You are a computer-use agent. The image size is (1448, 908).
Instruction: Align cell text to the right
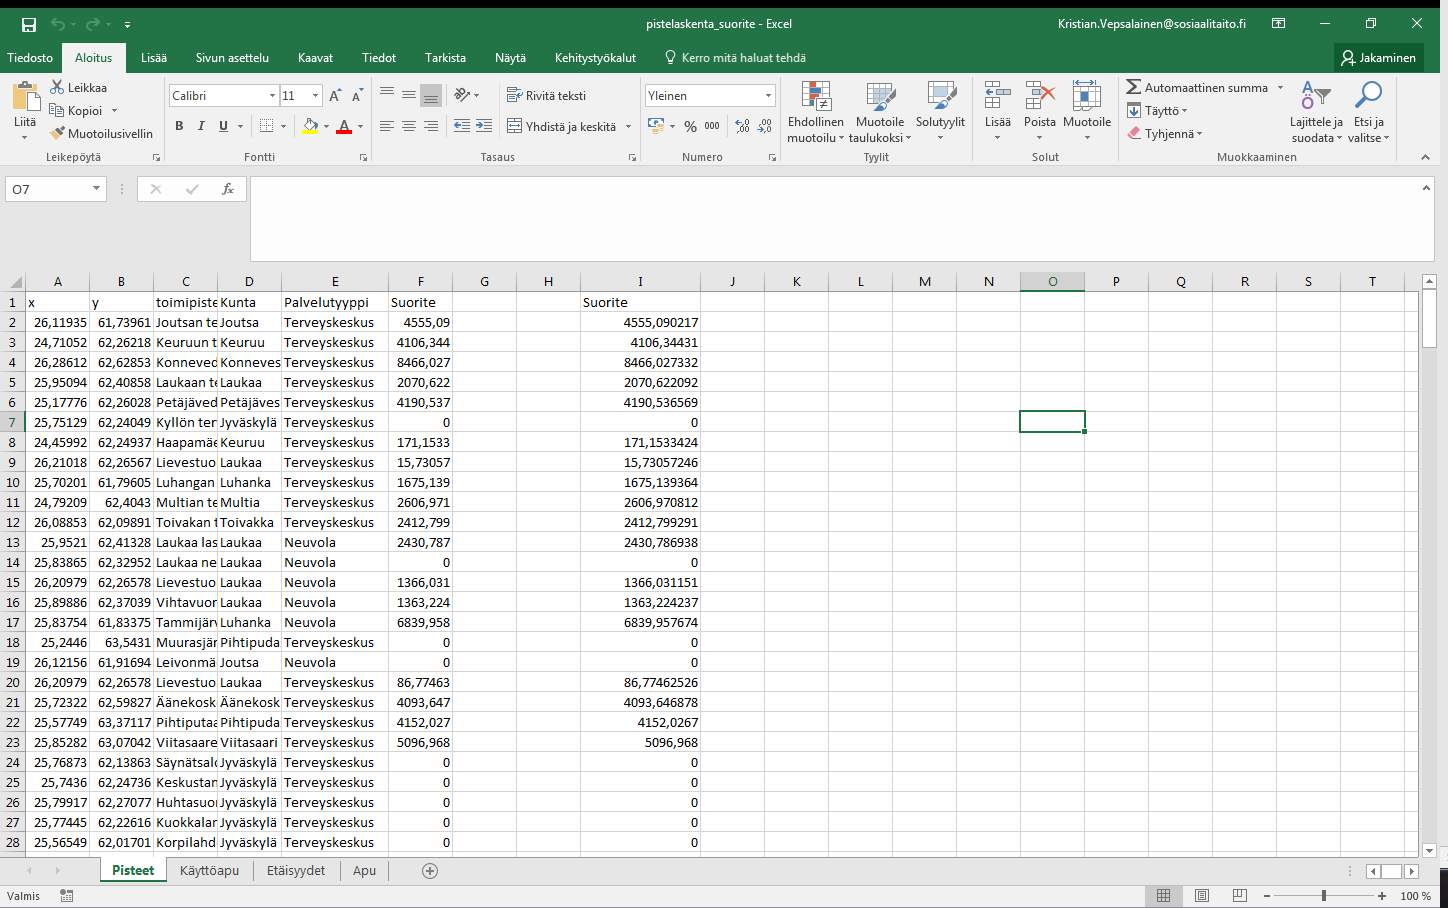[431, 126]
